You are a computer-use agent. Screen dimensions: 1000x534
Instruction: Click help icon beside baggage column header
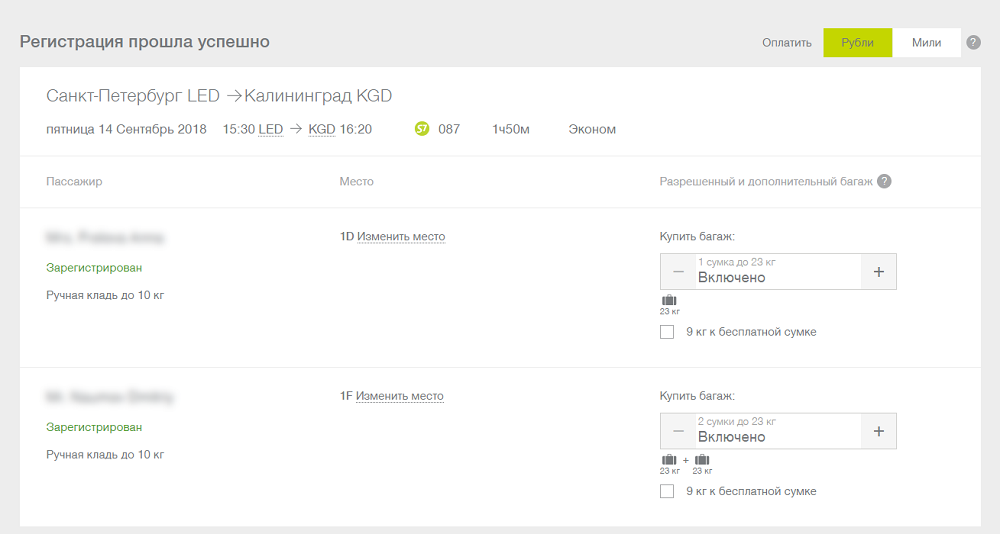pos(884,182)
